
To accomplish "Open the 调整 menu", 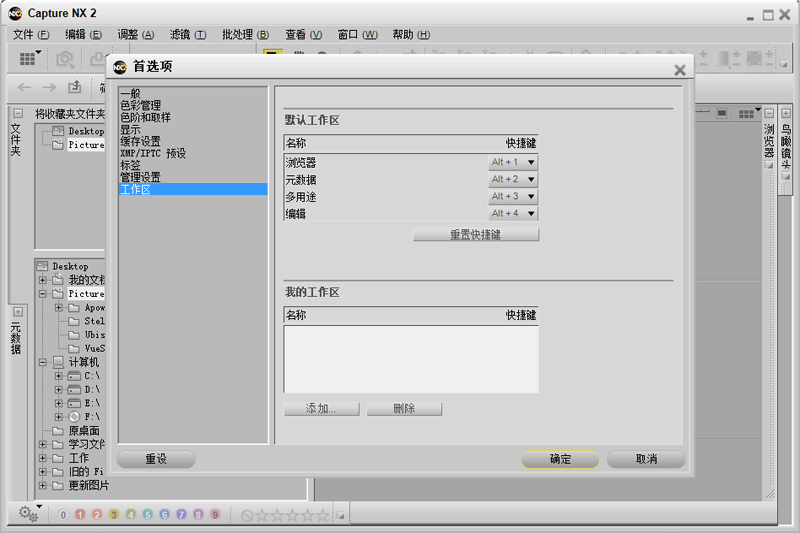I will (136, 35).
